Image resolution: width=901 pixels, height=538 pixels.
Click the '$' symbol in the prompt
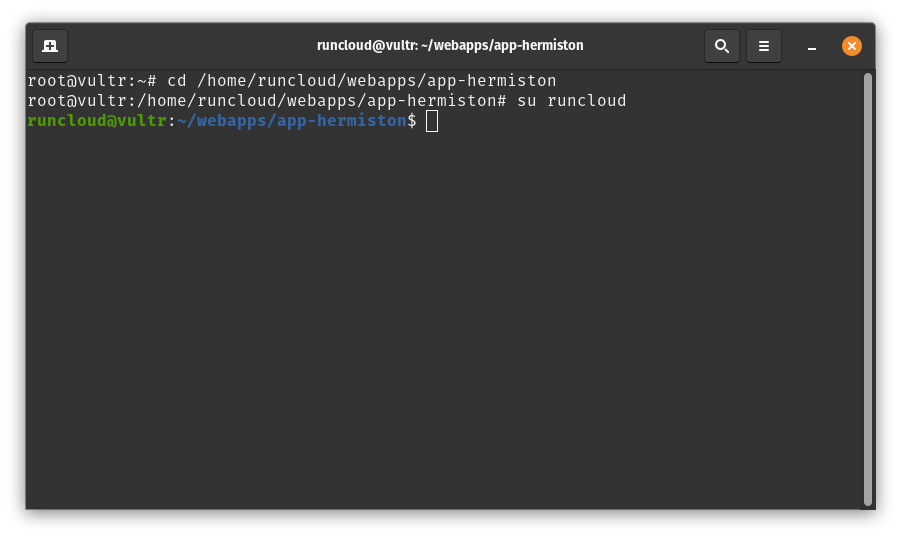[x=412, y=121]
